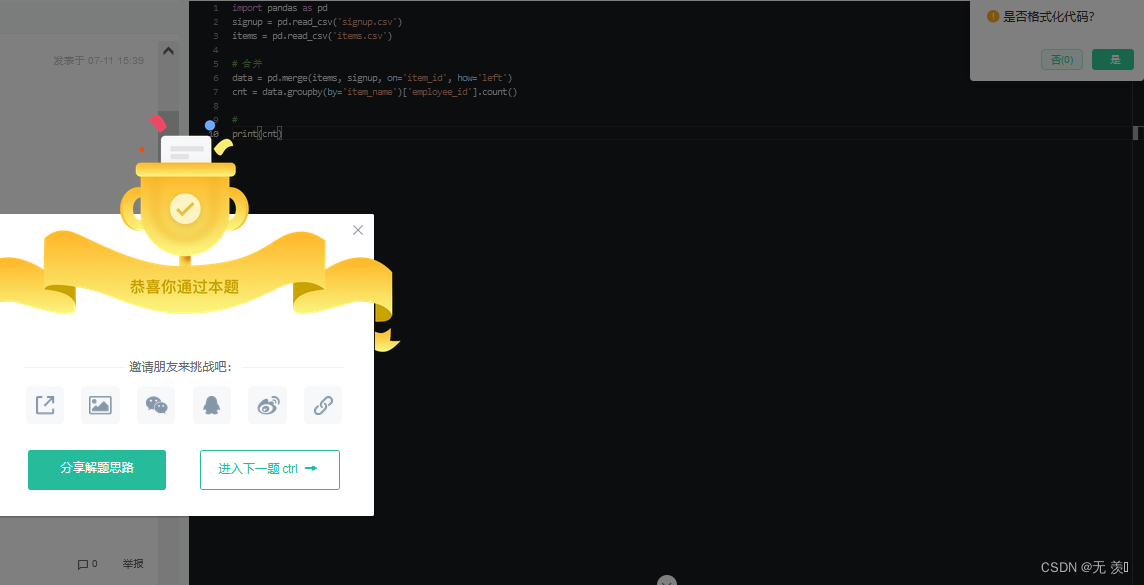Click the 分享解题思路 button
The image size is (1144, 585).
(97, 470)
